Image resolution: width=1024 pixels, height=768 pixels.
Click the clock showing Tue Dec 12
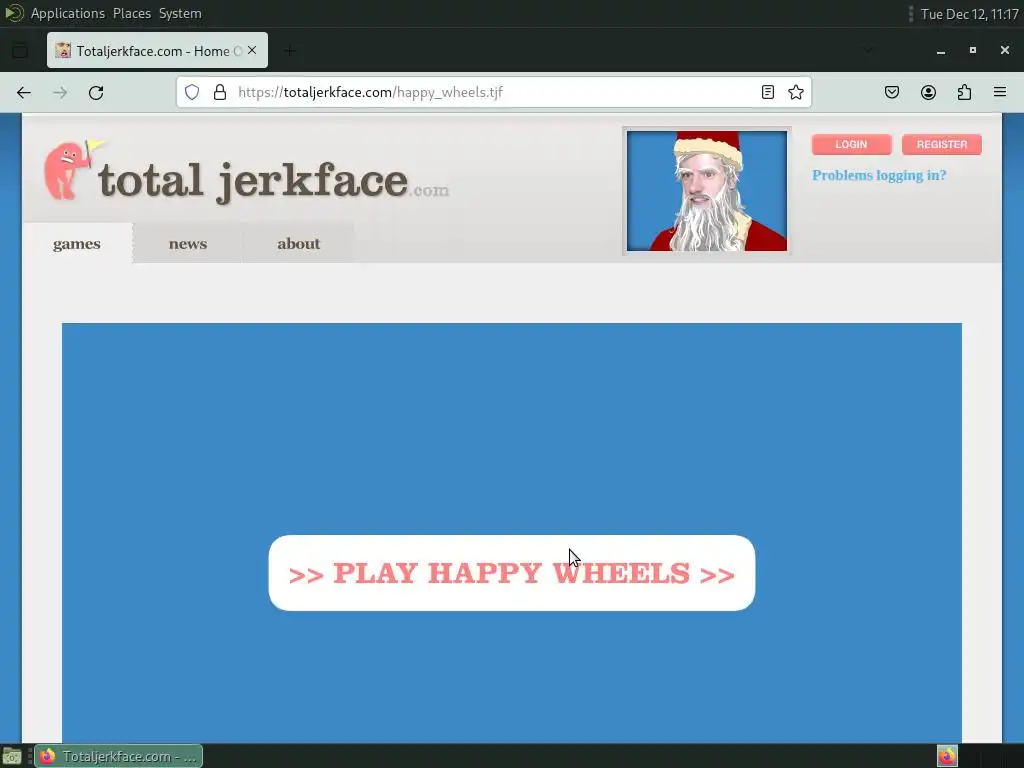[x=969, y=14]
